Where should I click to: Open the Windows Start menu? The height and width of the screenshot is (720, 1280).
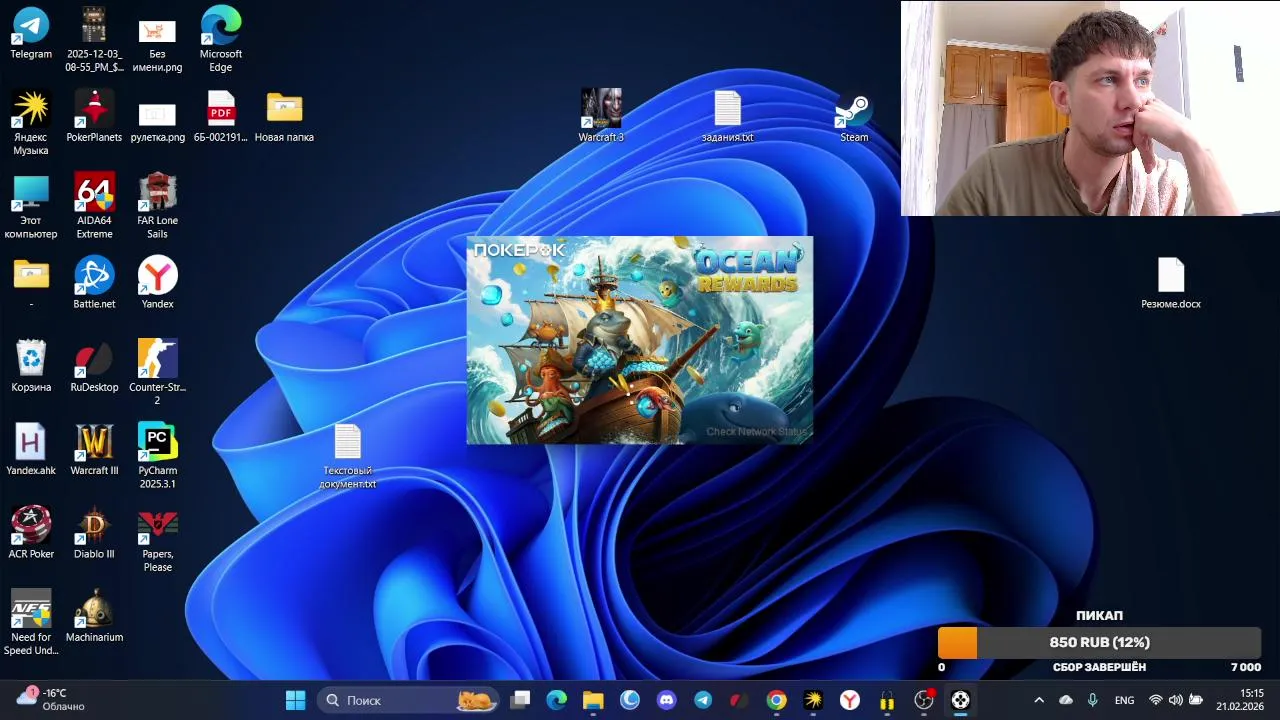296,700
